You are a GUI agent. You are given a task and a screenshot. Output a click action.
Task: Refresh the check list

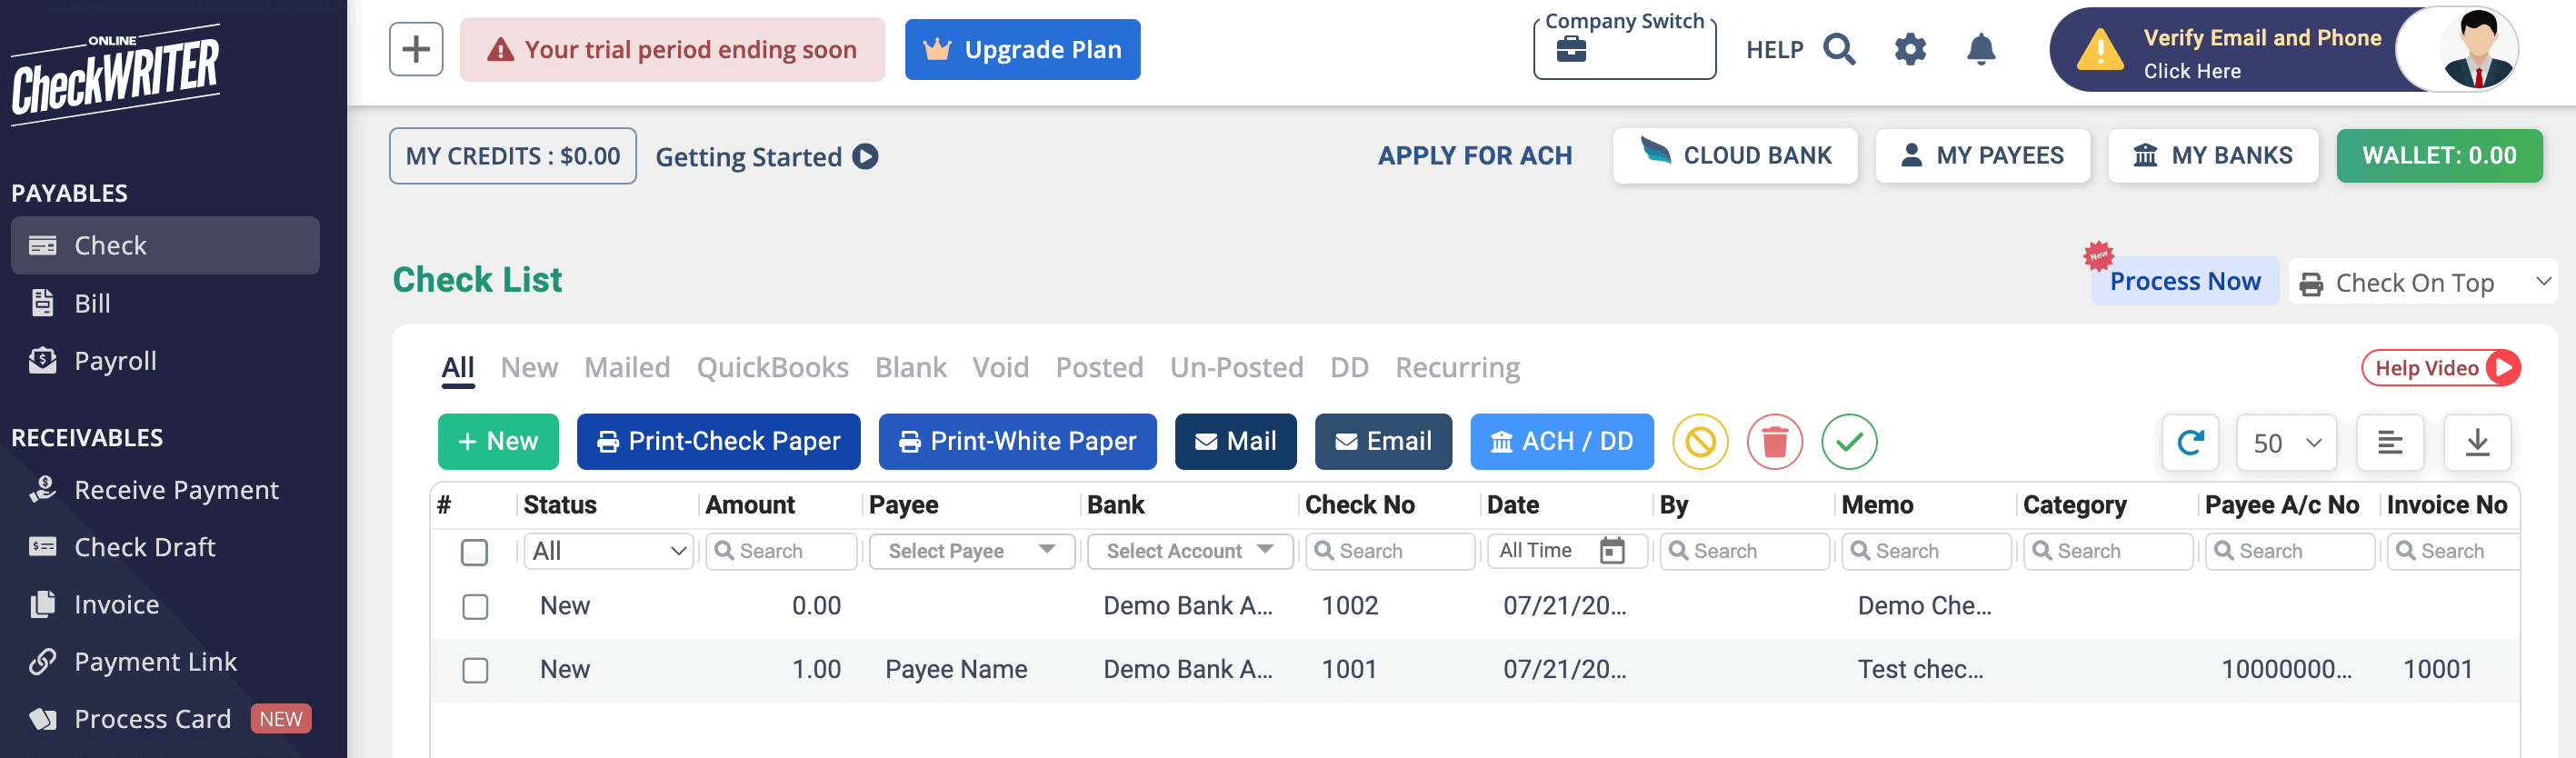pos(2190,442)
